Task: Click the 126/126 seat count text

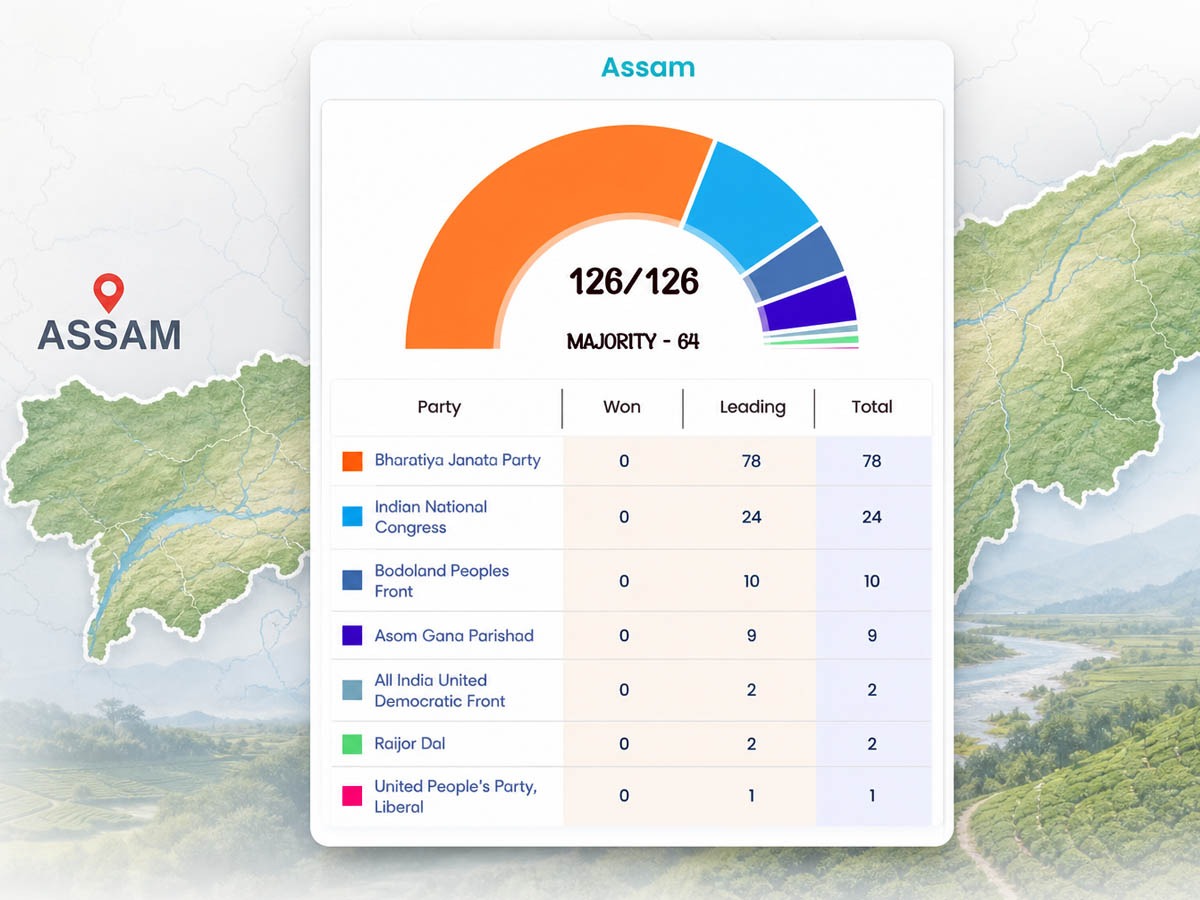Action: pyautogui.click(x=634, y=281)
